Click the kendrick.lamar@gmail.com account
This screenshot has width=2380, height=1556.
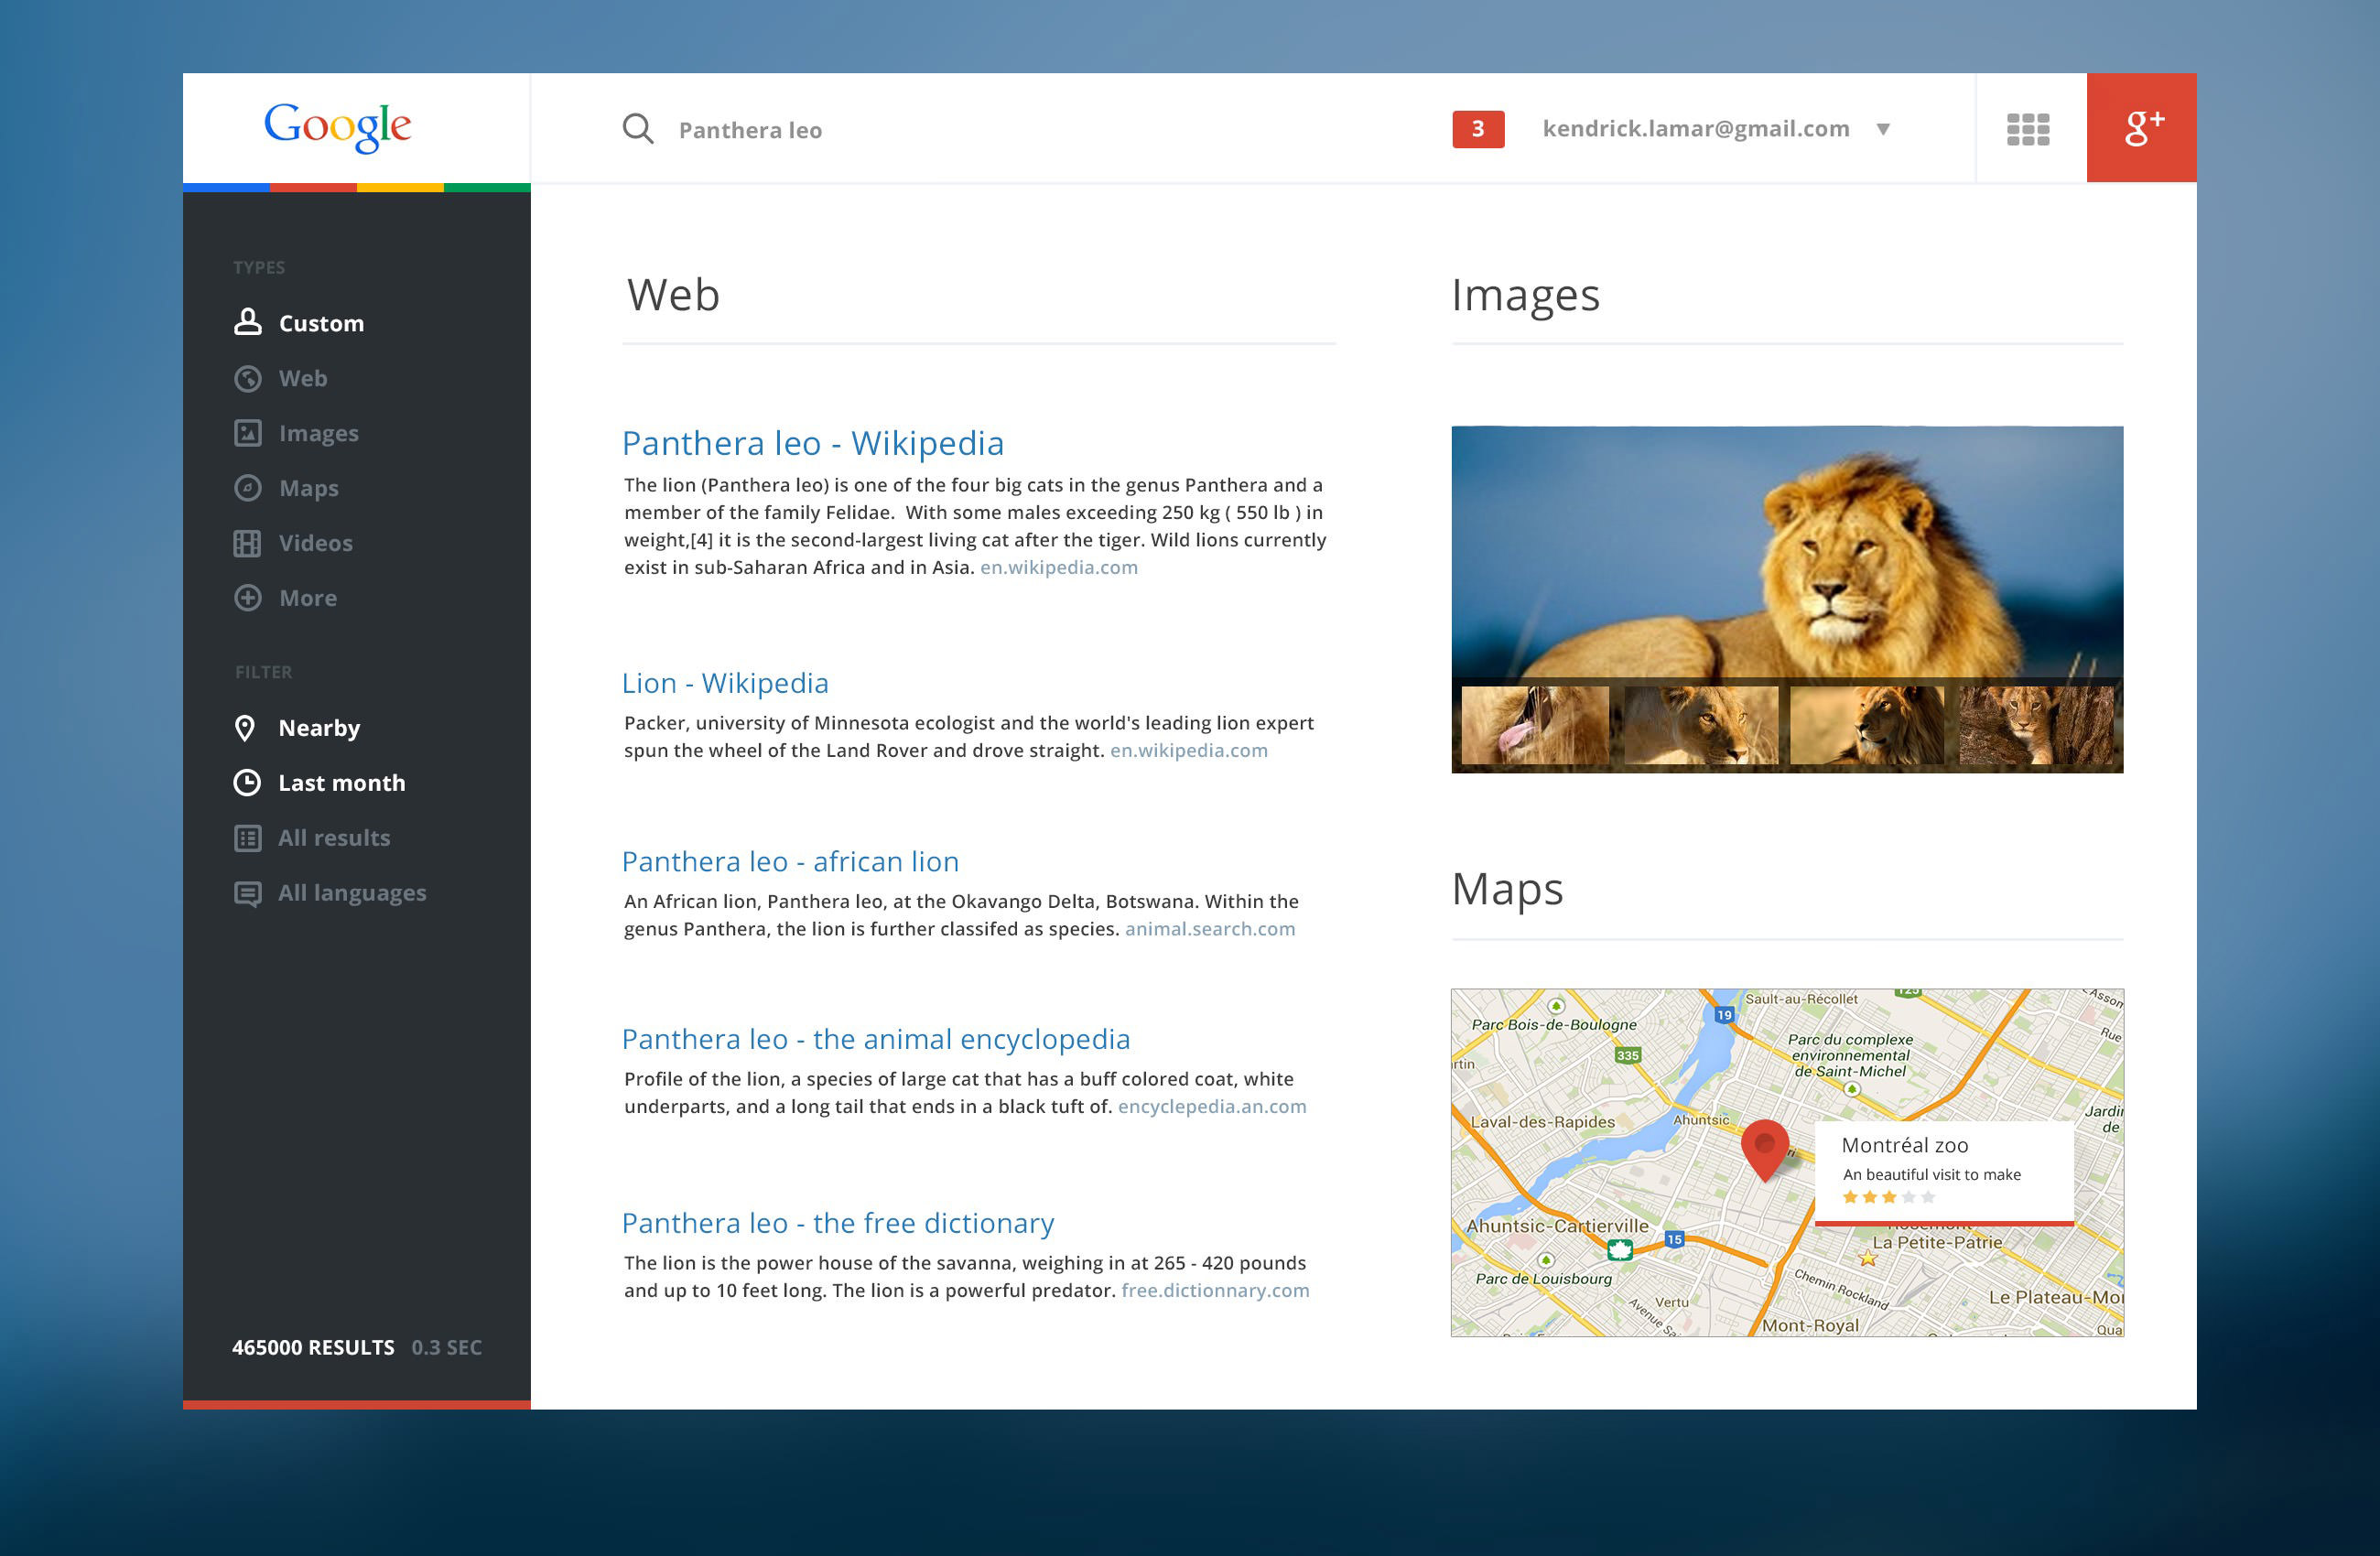(1696, 129)
